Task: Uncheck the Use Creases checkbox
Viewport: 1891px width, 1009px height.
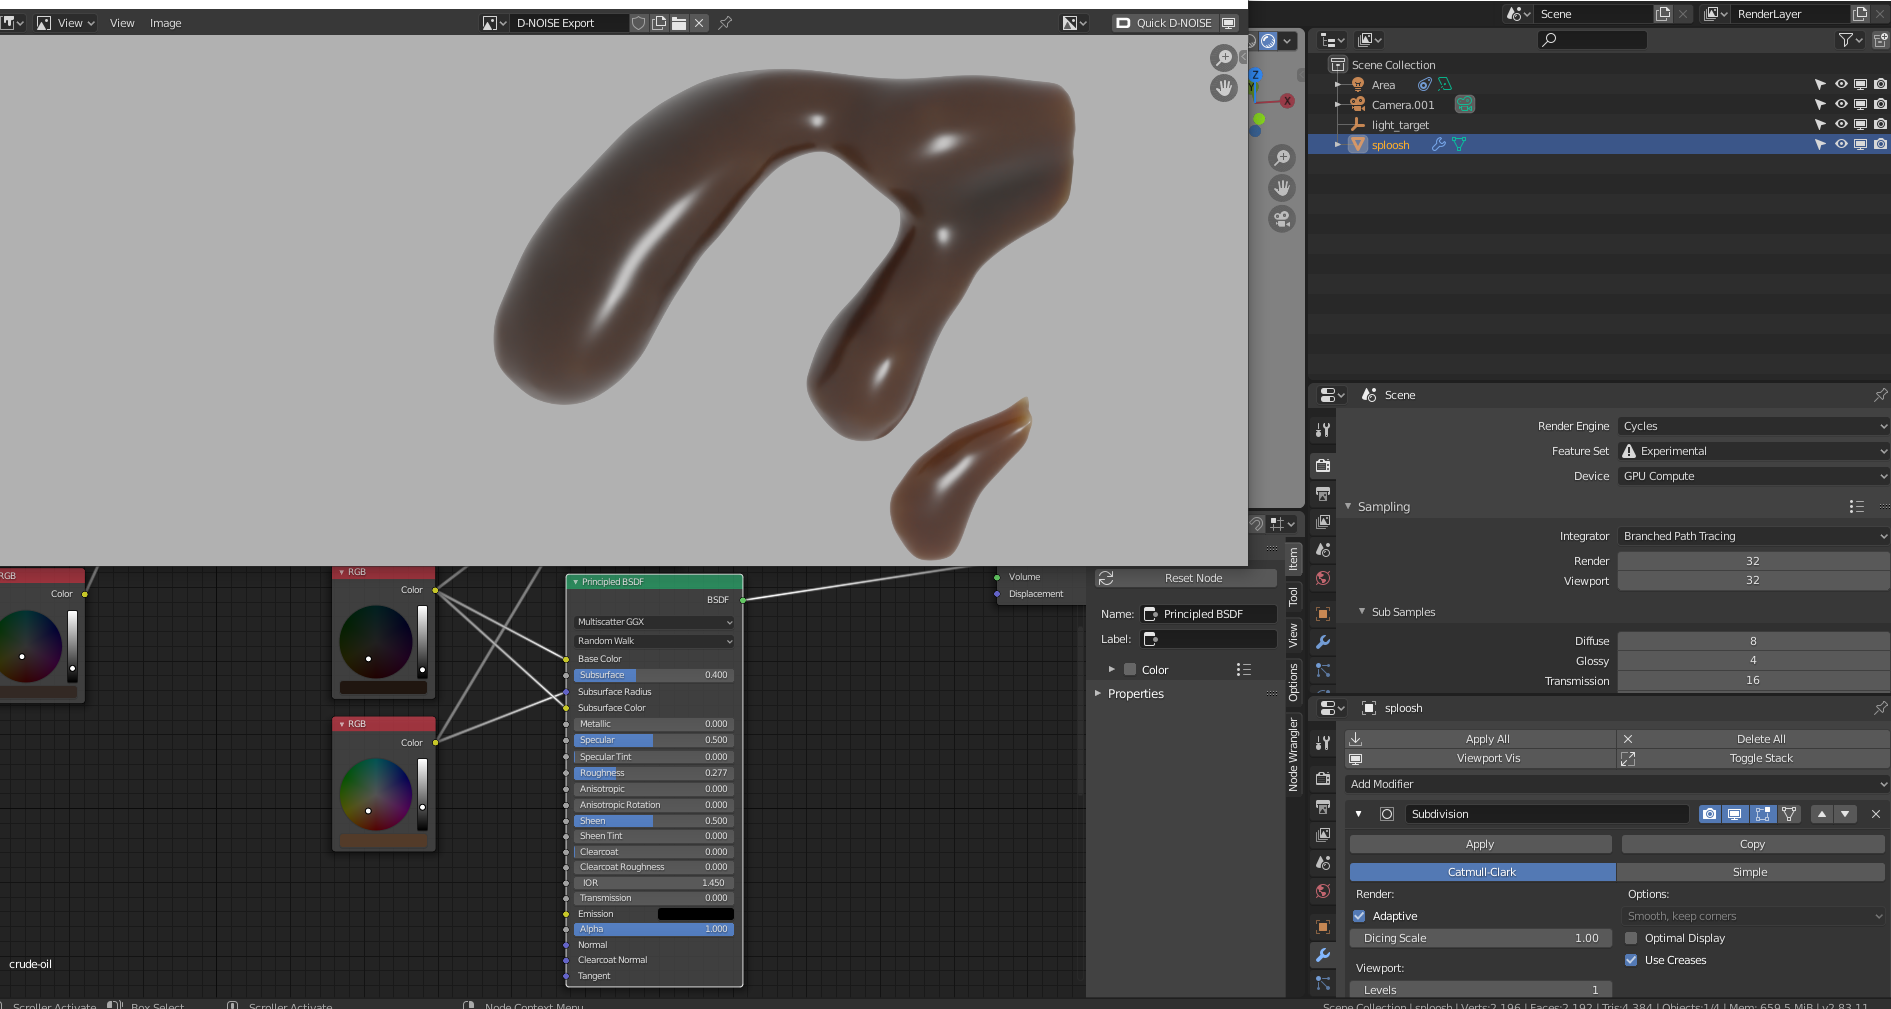Action: [x=1631, y=960]
